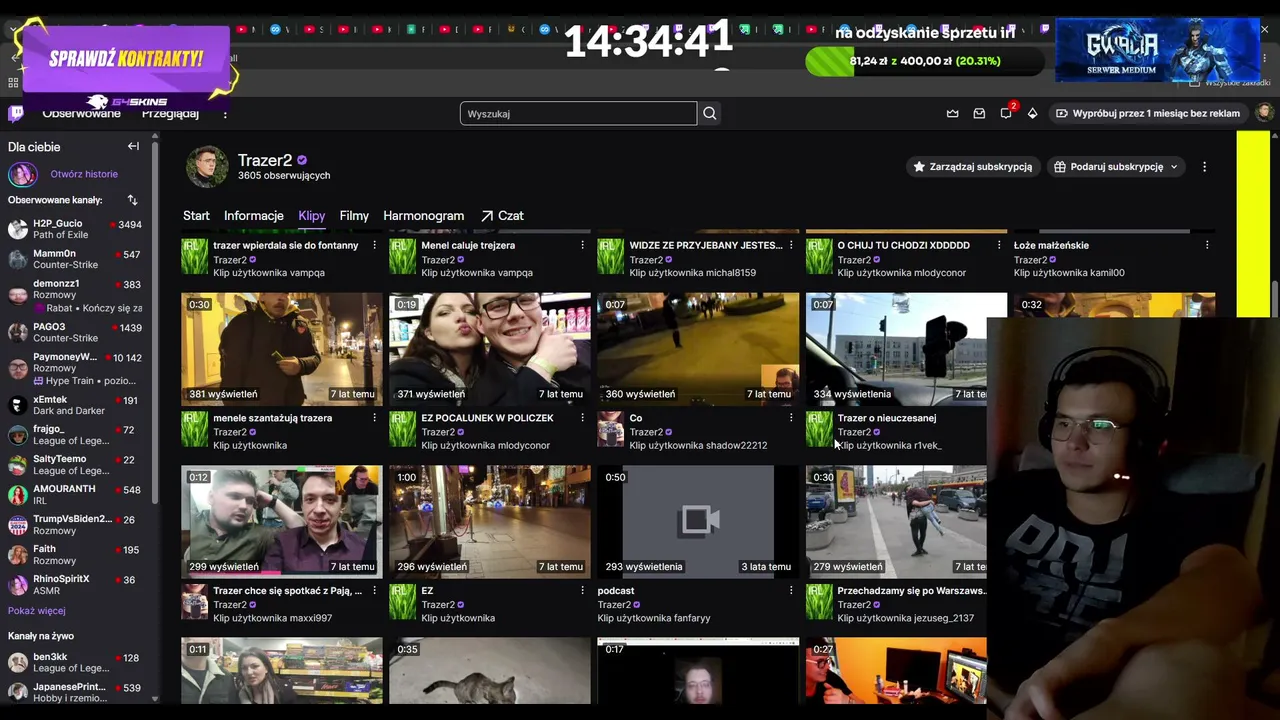Click IRL category icon beside 'Menel caluje trejzera'
Image resolution: width=1280 pixels, height=720 pixels.
402,256
